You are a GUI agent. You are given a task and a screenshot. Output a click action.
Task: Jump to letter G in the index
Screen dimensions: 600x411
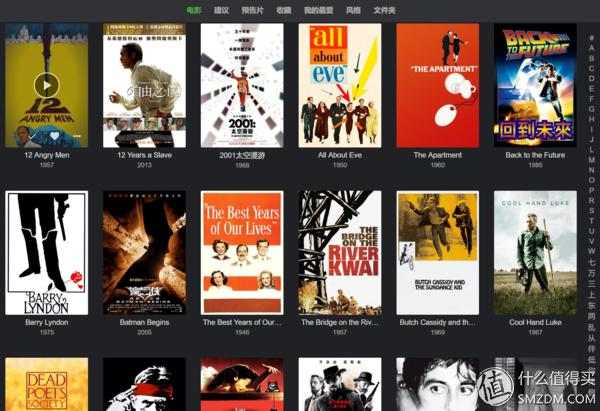(592, 109)
